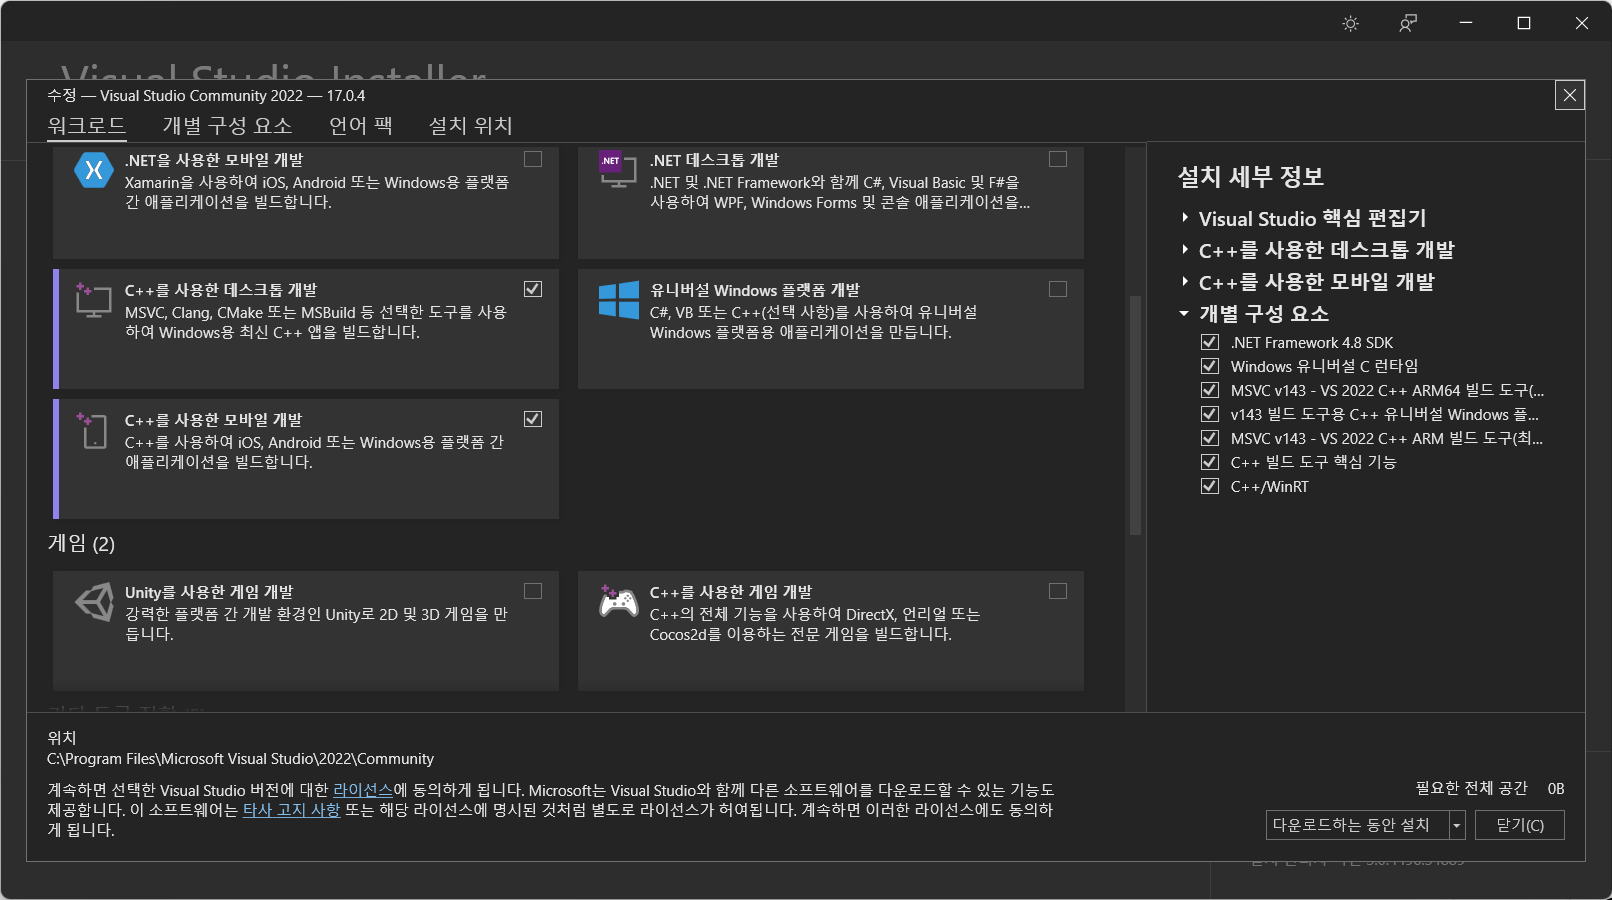Uncheck the C++를 사용한 데스크톱 개발 workload
1612x900 pixels.
pyautogui.click(x=533, y=289)
